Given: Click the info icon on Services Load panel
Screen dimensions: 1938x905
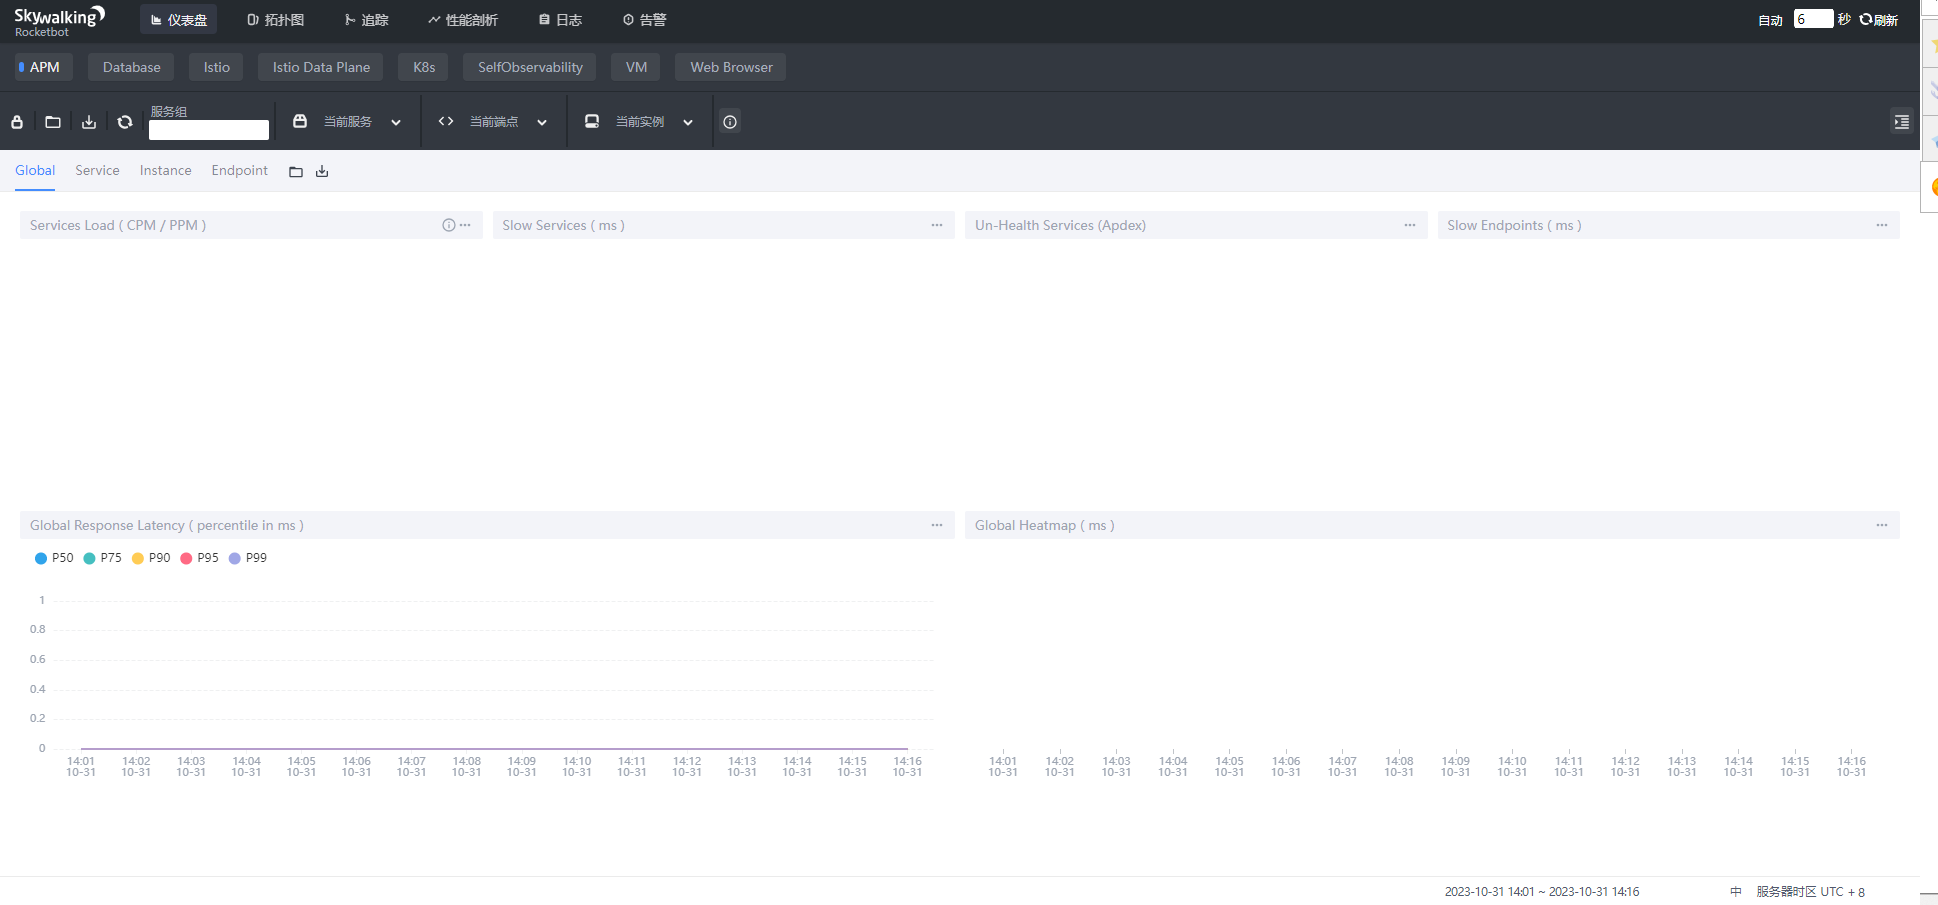Looking at the screenshot, I should pos(449,225).
